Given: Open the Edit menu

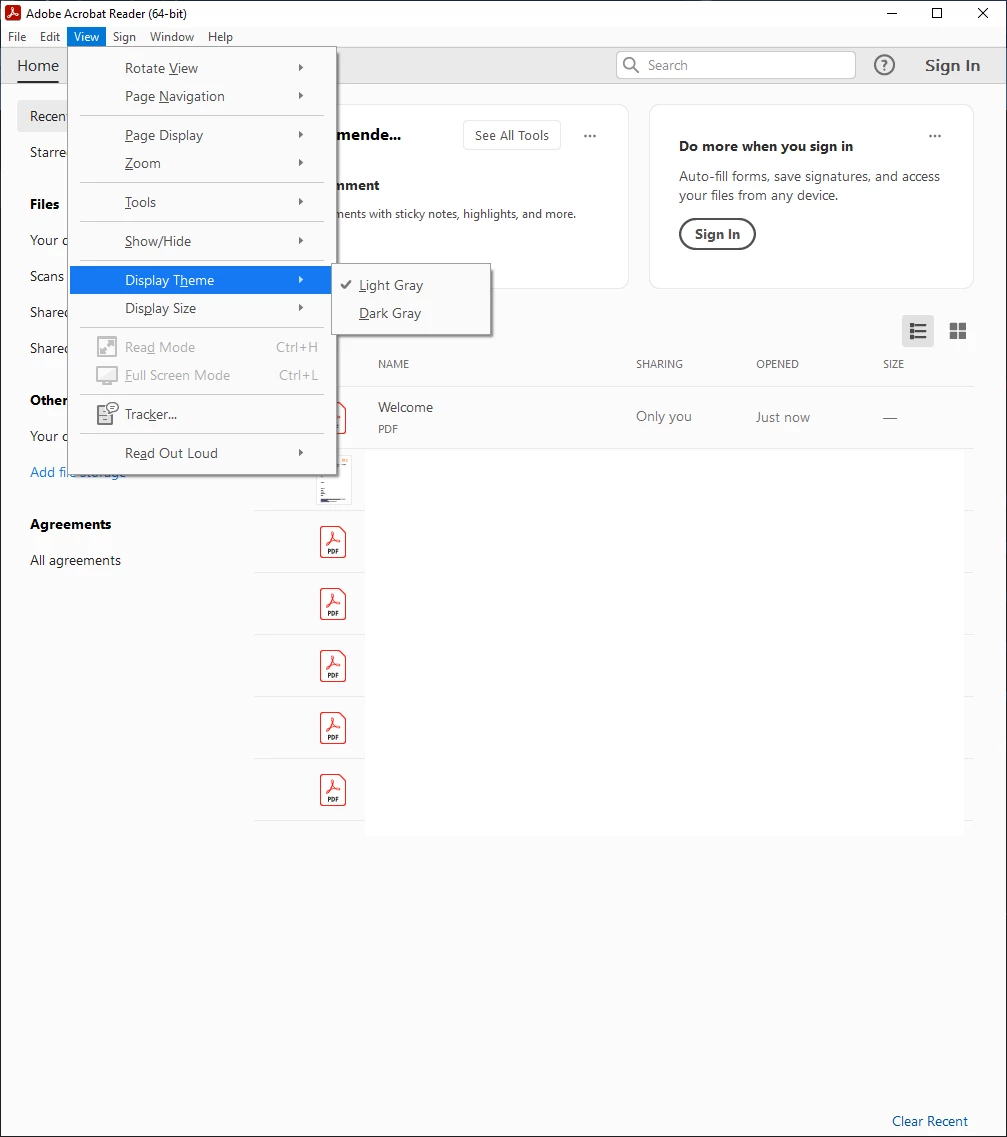Looking at the screenshot, I should pyautogui.click(x=50, y=37).
